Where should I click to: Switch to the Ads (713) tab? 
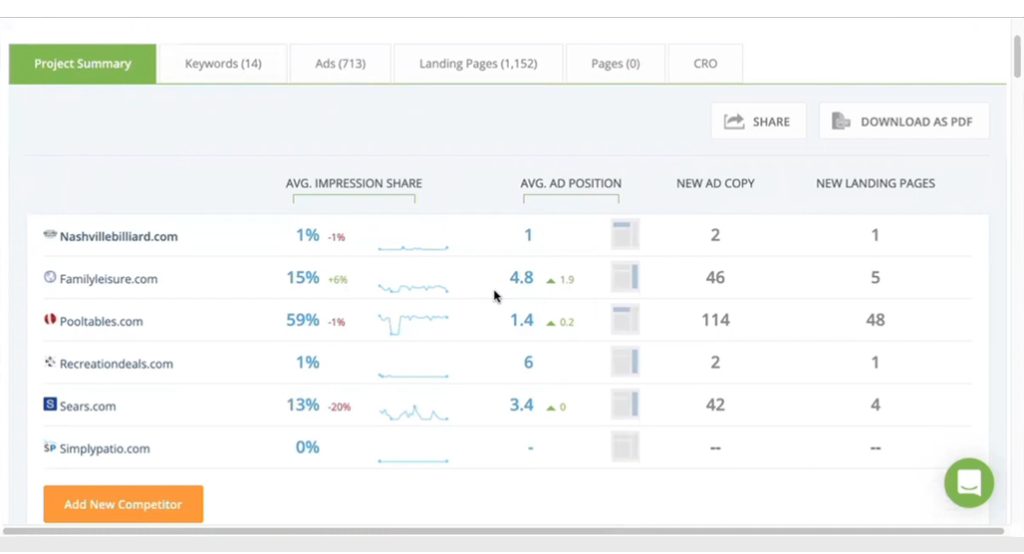click(x=340, y=63)
